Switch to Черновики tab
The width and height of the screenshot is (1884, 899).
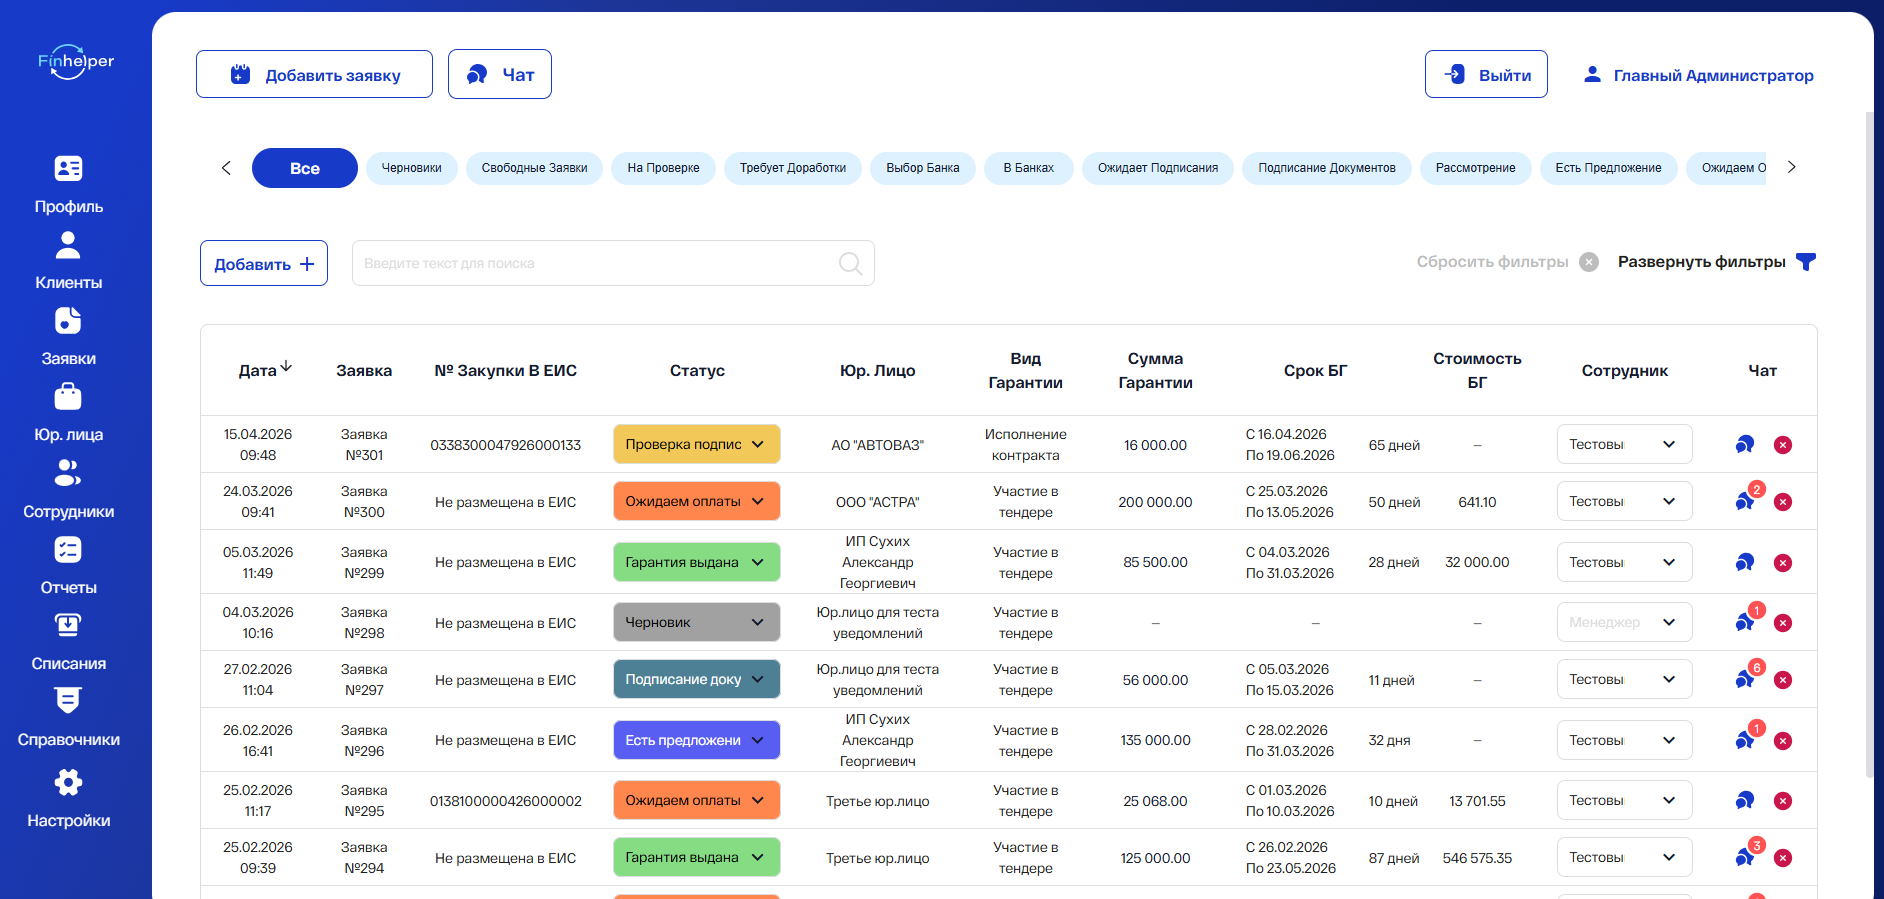(412, 168)
